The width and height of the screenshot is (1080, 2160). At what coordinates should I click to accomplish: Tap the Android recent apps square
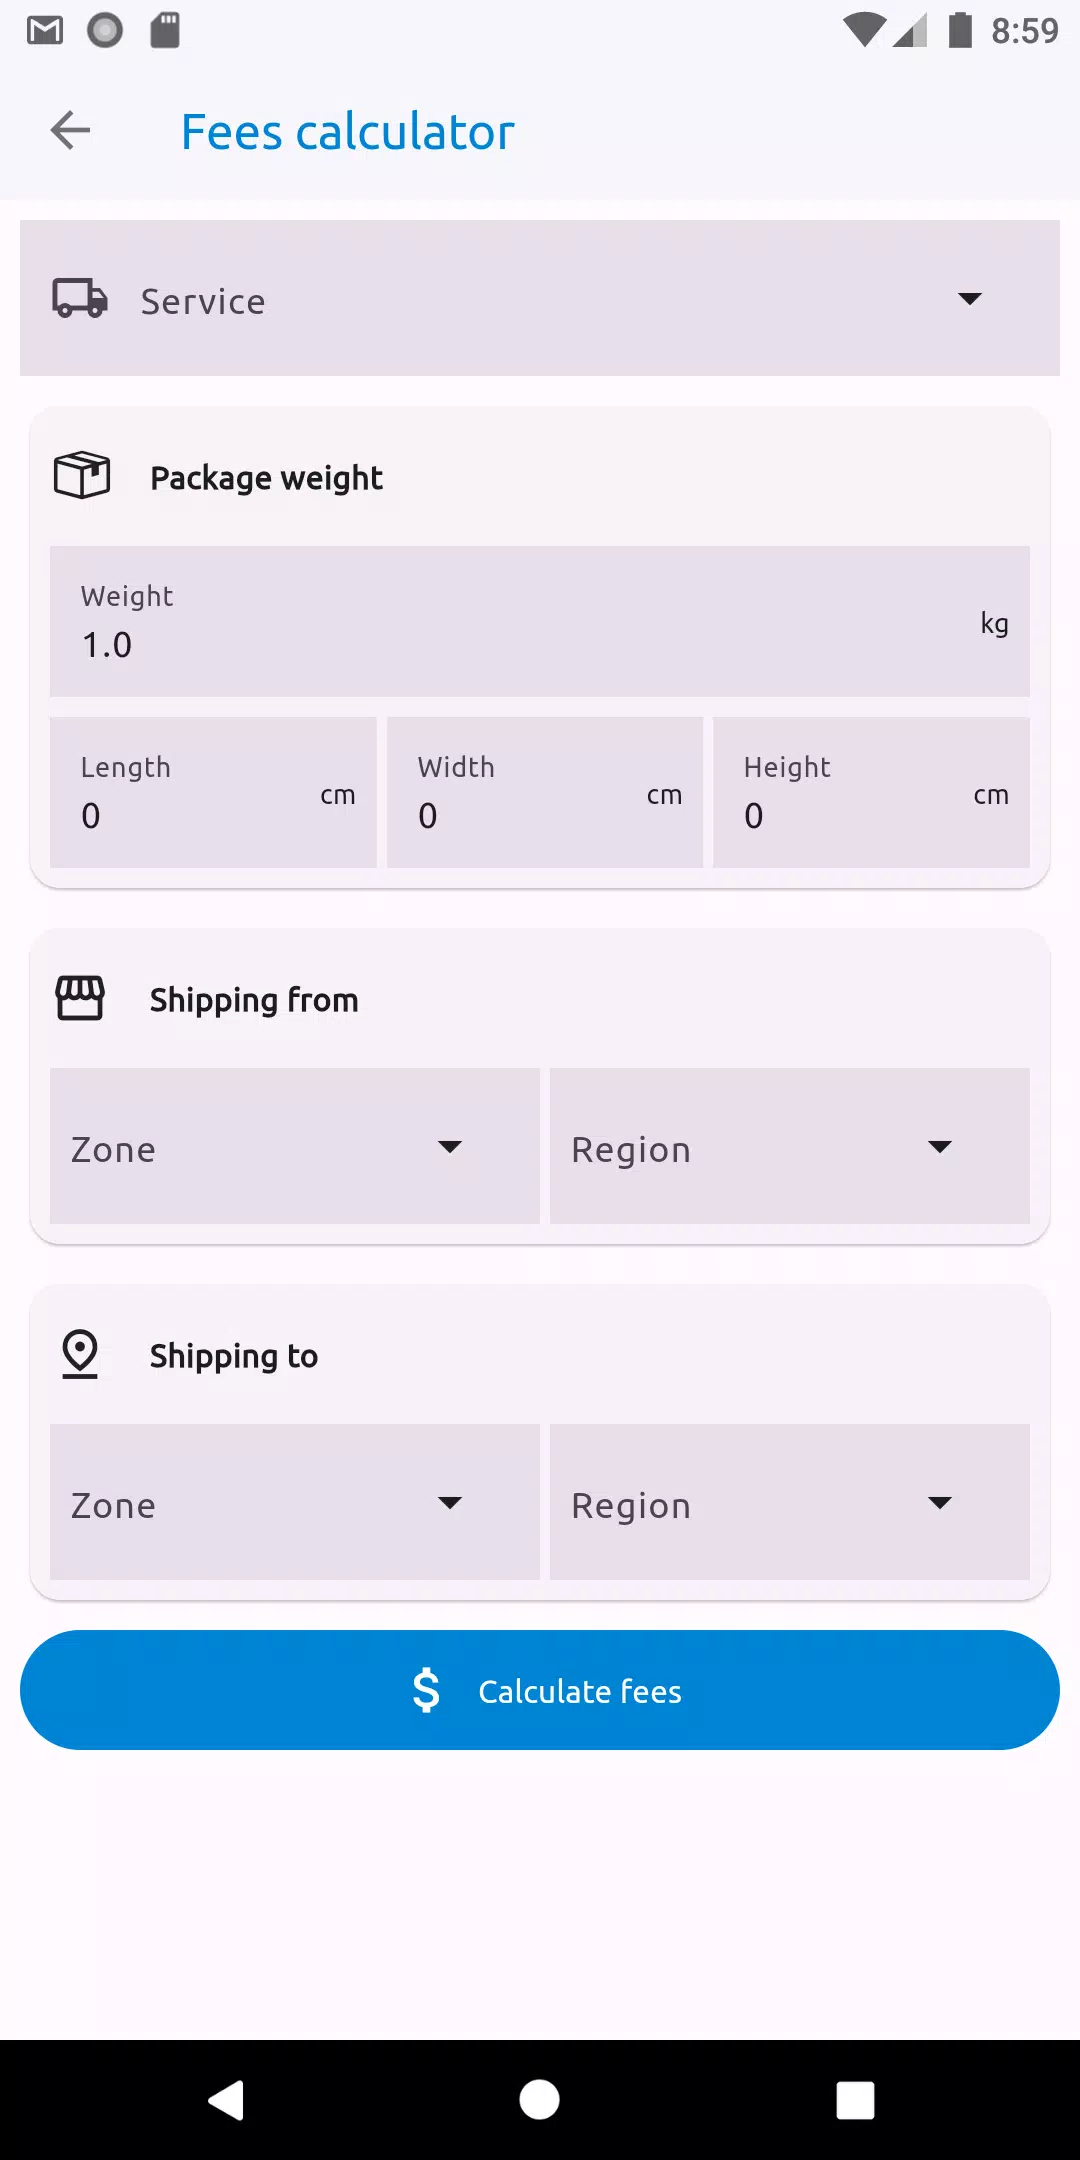point(855,2100)
